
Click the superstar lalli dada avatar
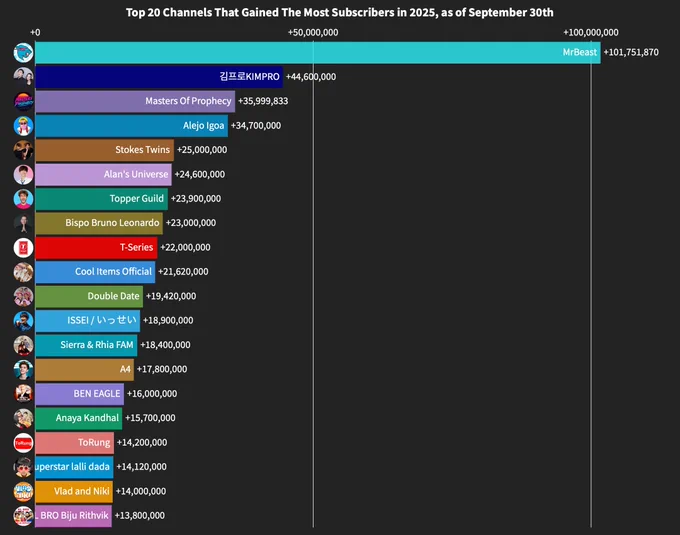pyautogui.click(x=23, y=467)
